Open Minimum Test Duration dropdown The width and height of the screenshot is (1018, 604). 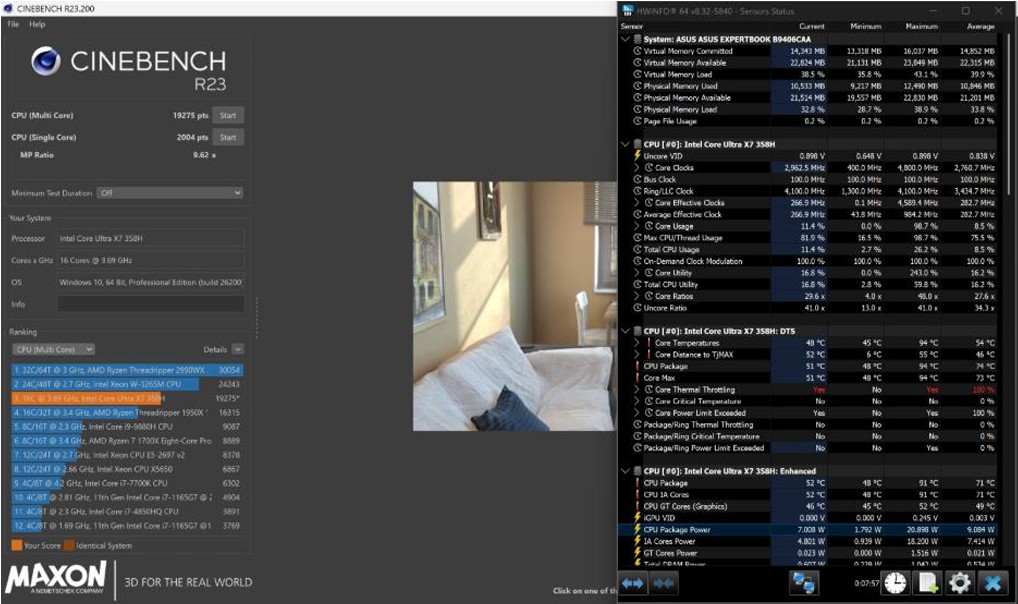pyautogui.click(x=170, y=193)
